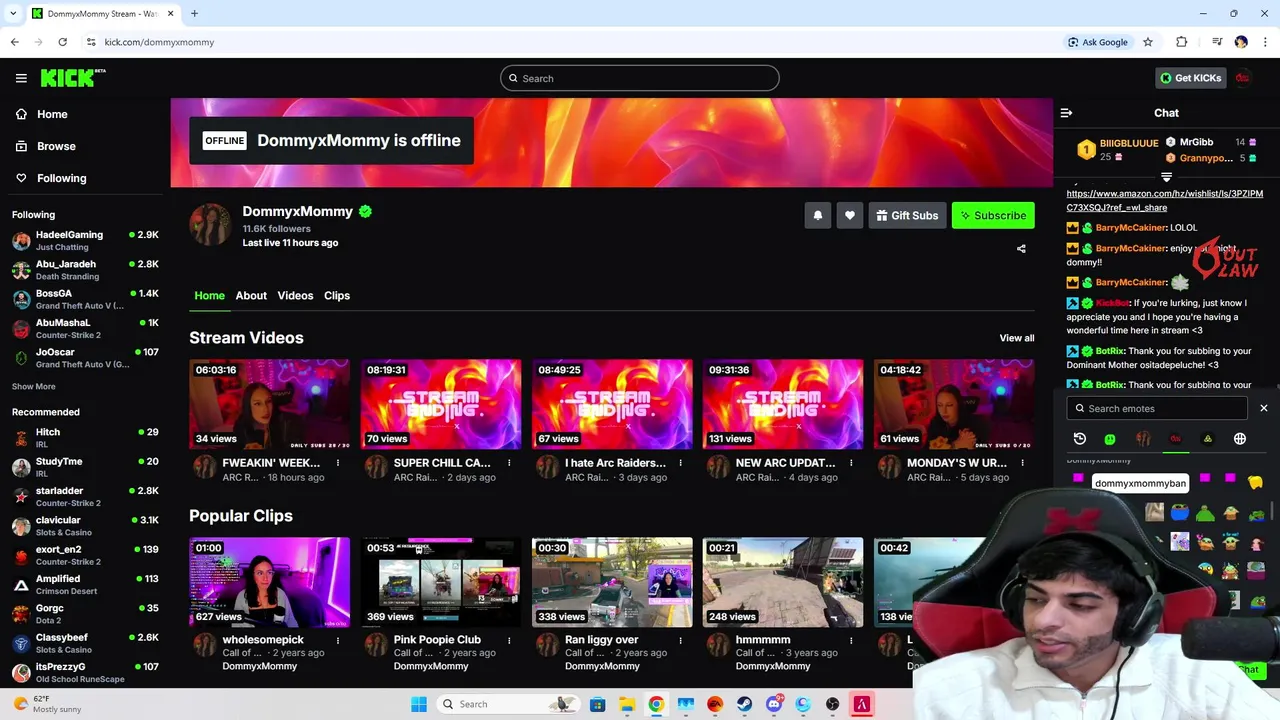Switch to the About tab

[251, 295]
